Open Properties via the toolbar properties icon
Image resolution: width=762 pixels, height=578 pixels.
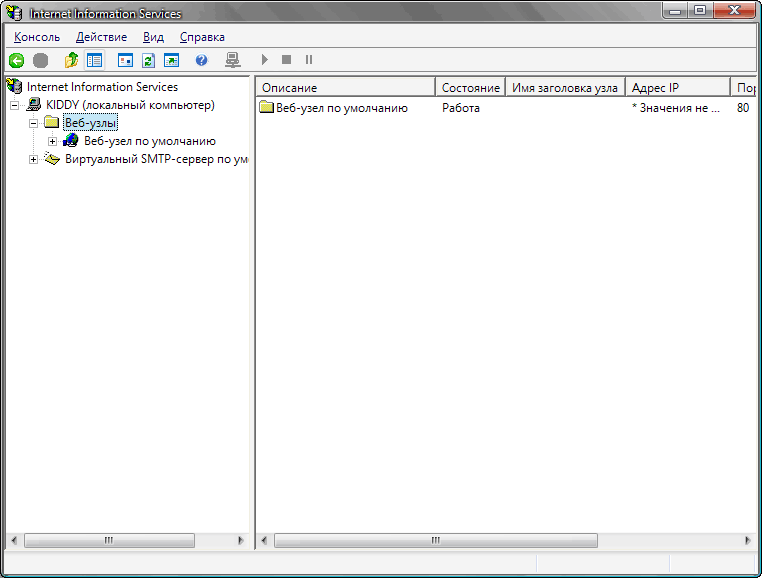(125, 60)
